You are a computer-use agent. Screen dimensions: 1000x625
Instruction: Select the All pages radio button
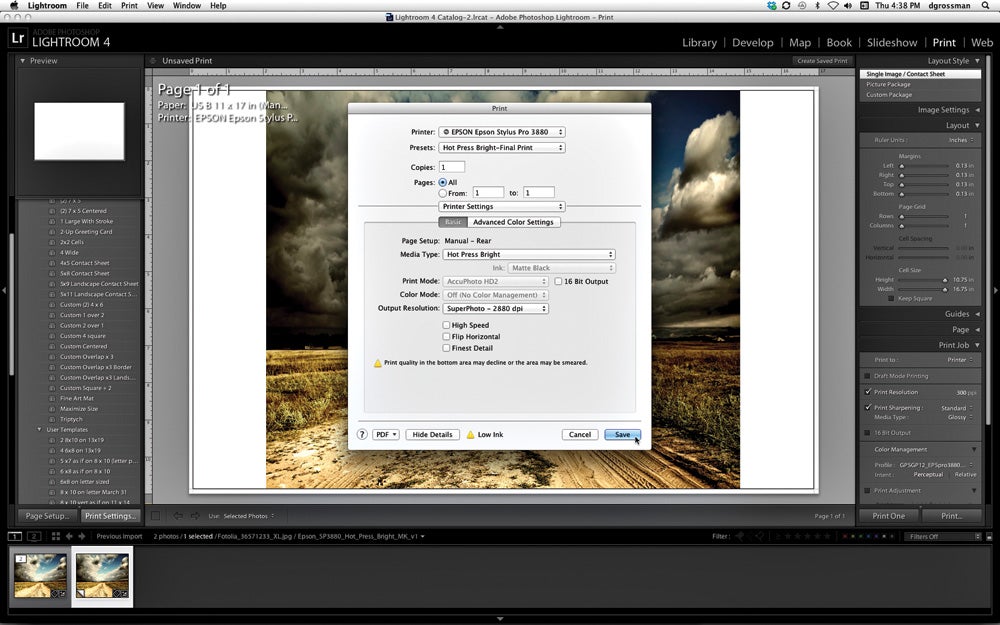pos(443,182)
